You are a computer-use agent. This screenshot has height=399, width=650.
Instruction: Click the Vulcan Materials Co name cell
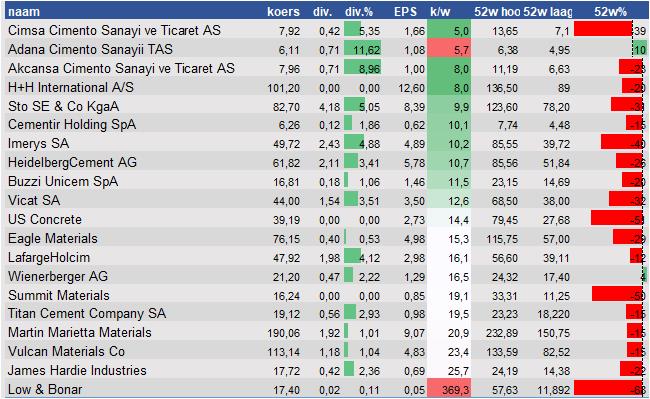[66, 351]
